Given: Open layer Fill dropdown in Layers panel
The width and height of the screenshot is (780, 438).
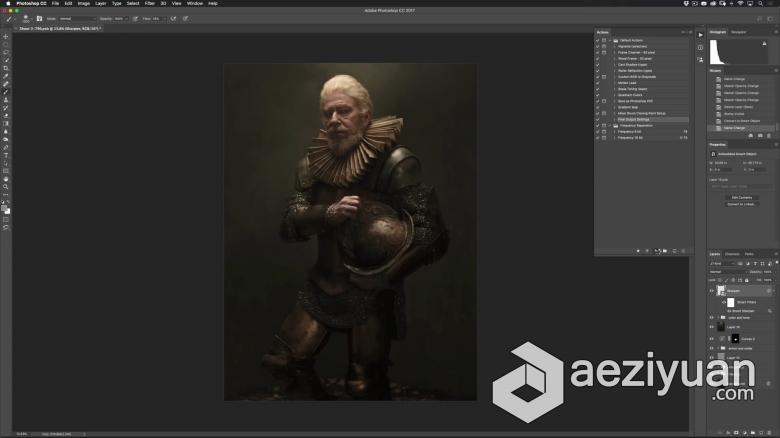Looking at the screenshot, I should (769, 280).
